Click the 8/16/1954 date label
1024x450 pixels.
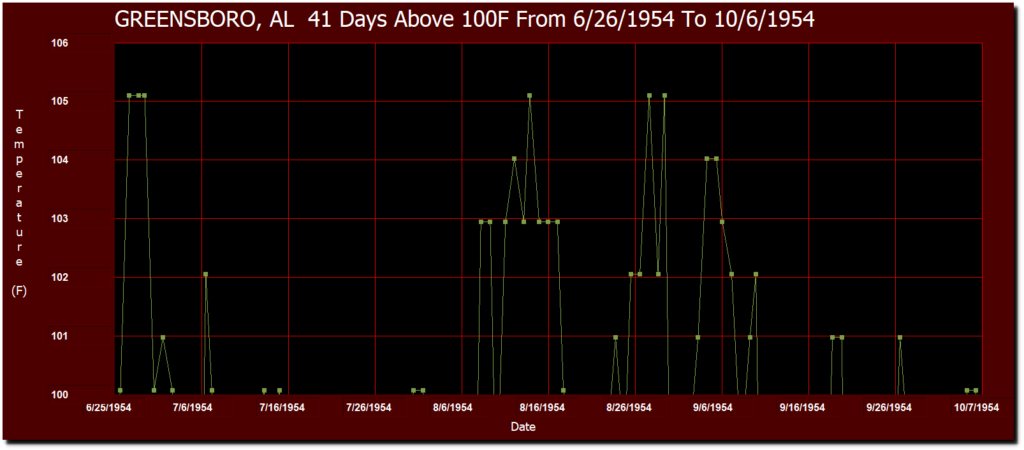tap(543, 408)
